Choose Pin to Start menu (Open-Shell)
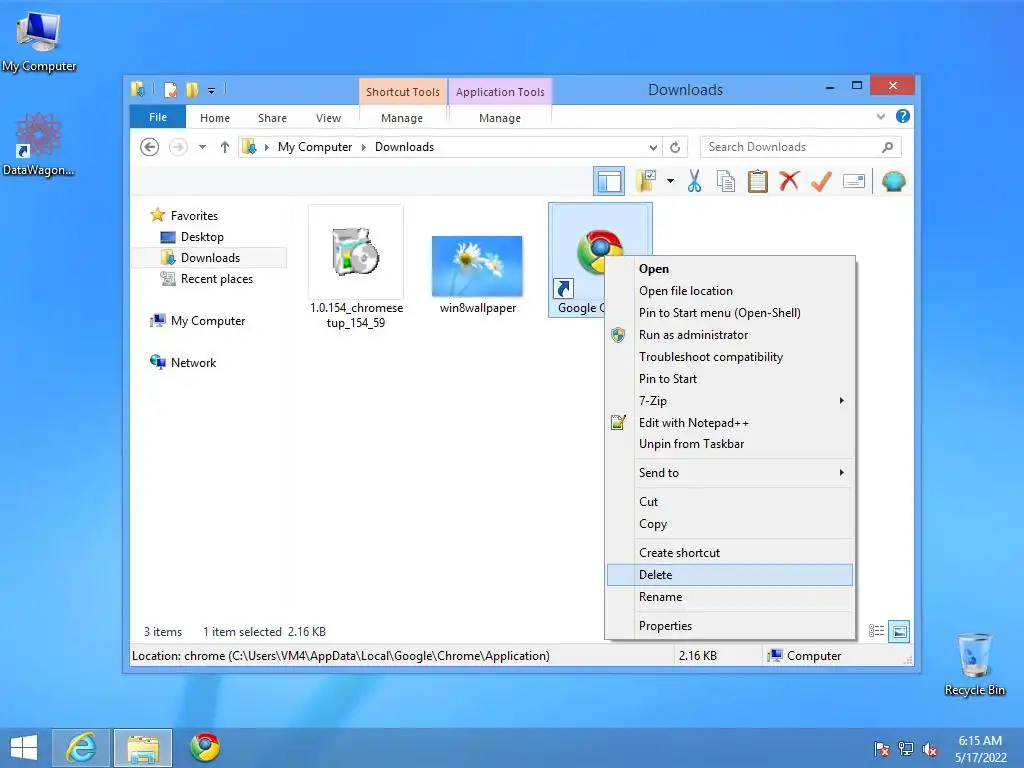The height and width of the screenshot is (768, 1024). 729,313
